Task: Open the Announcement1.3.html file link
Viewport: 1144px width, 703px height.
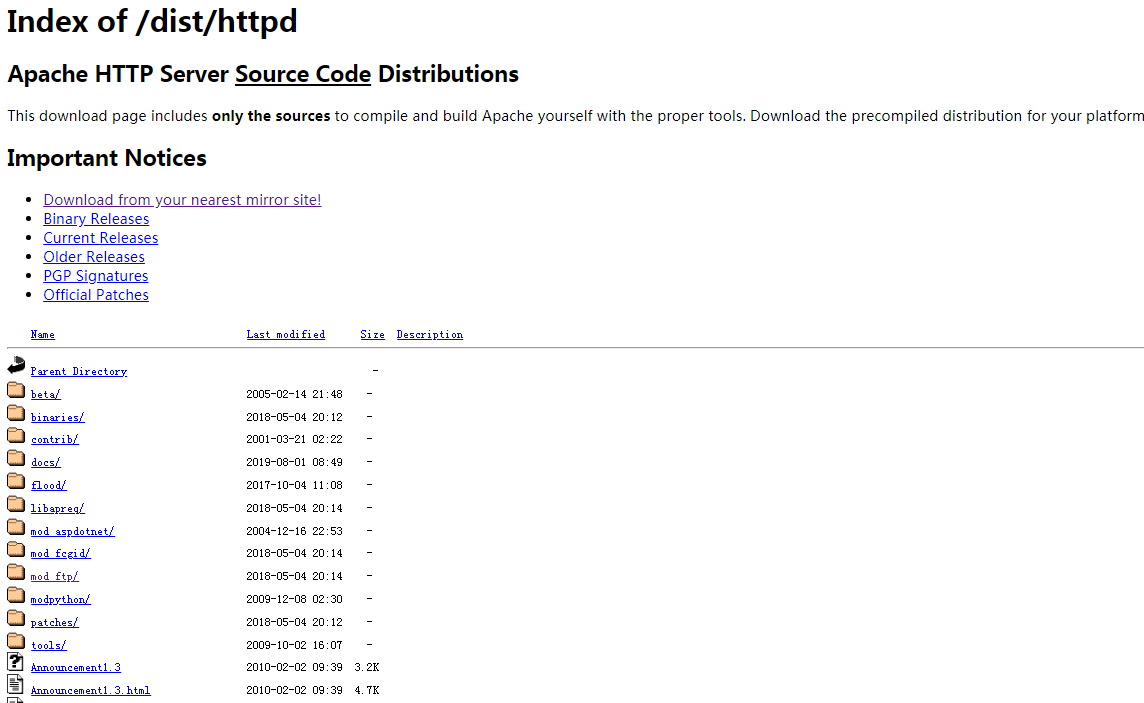Action: pyautogui.click(x=90, y=690)
